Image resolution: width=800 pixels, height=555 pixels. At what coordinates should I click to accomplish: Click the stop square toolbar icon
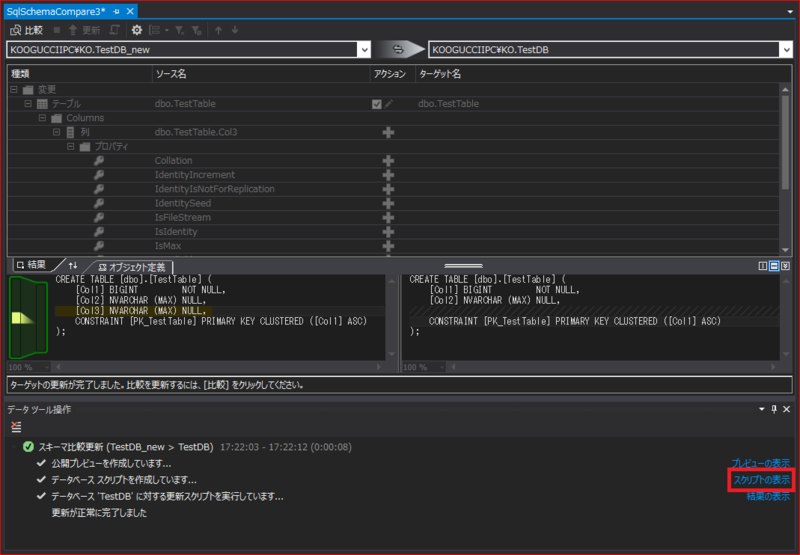point(57,30)
